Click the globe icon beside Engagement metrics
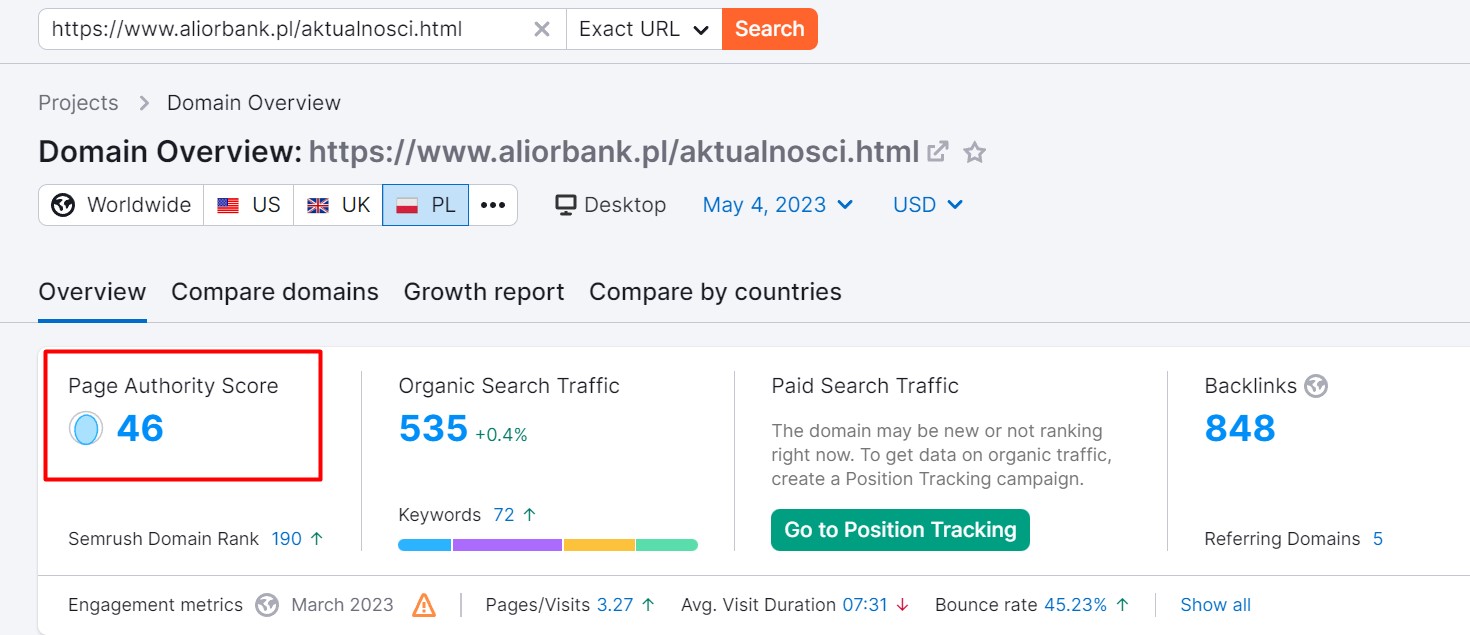The width and height of the screenshot is (1470, 635). 266,605
